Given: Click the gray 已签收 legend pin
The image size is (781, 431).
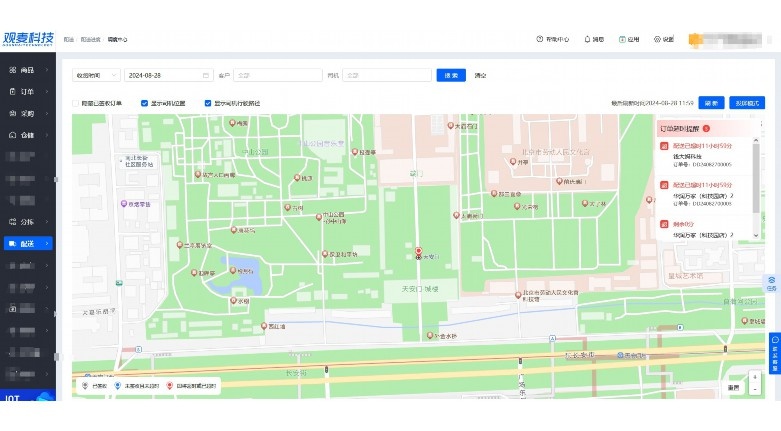Looking at the screenshot, I should tap(85, 386).
